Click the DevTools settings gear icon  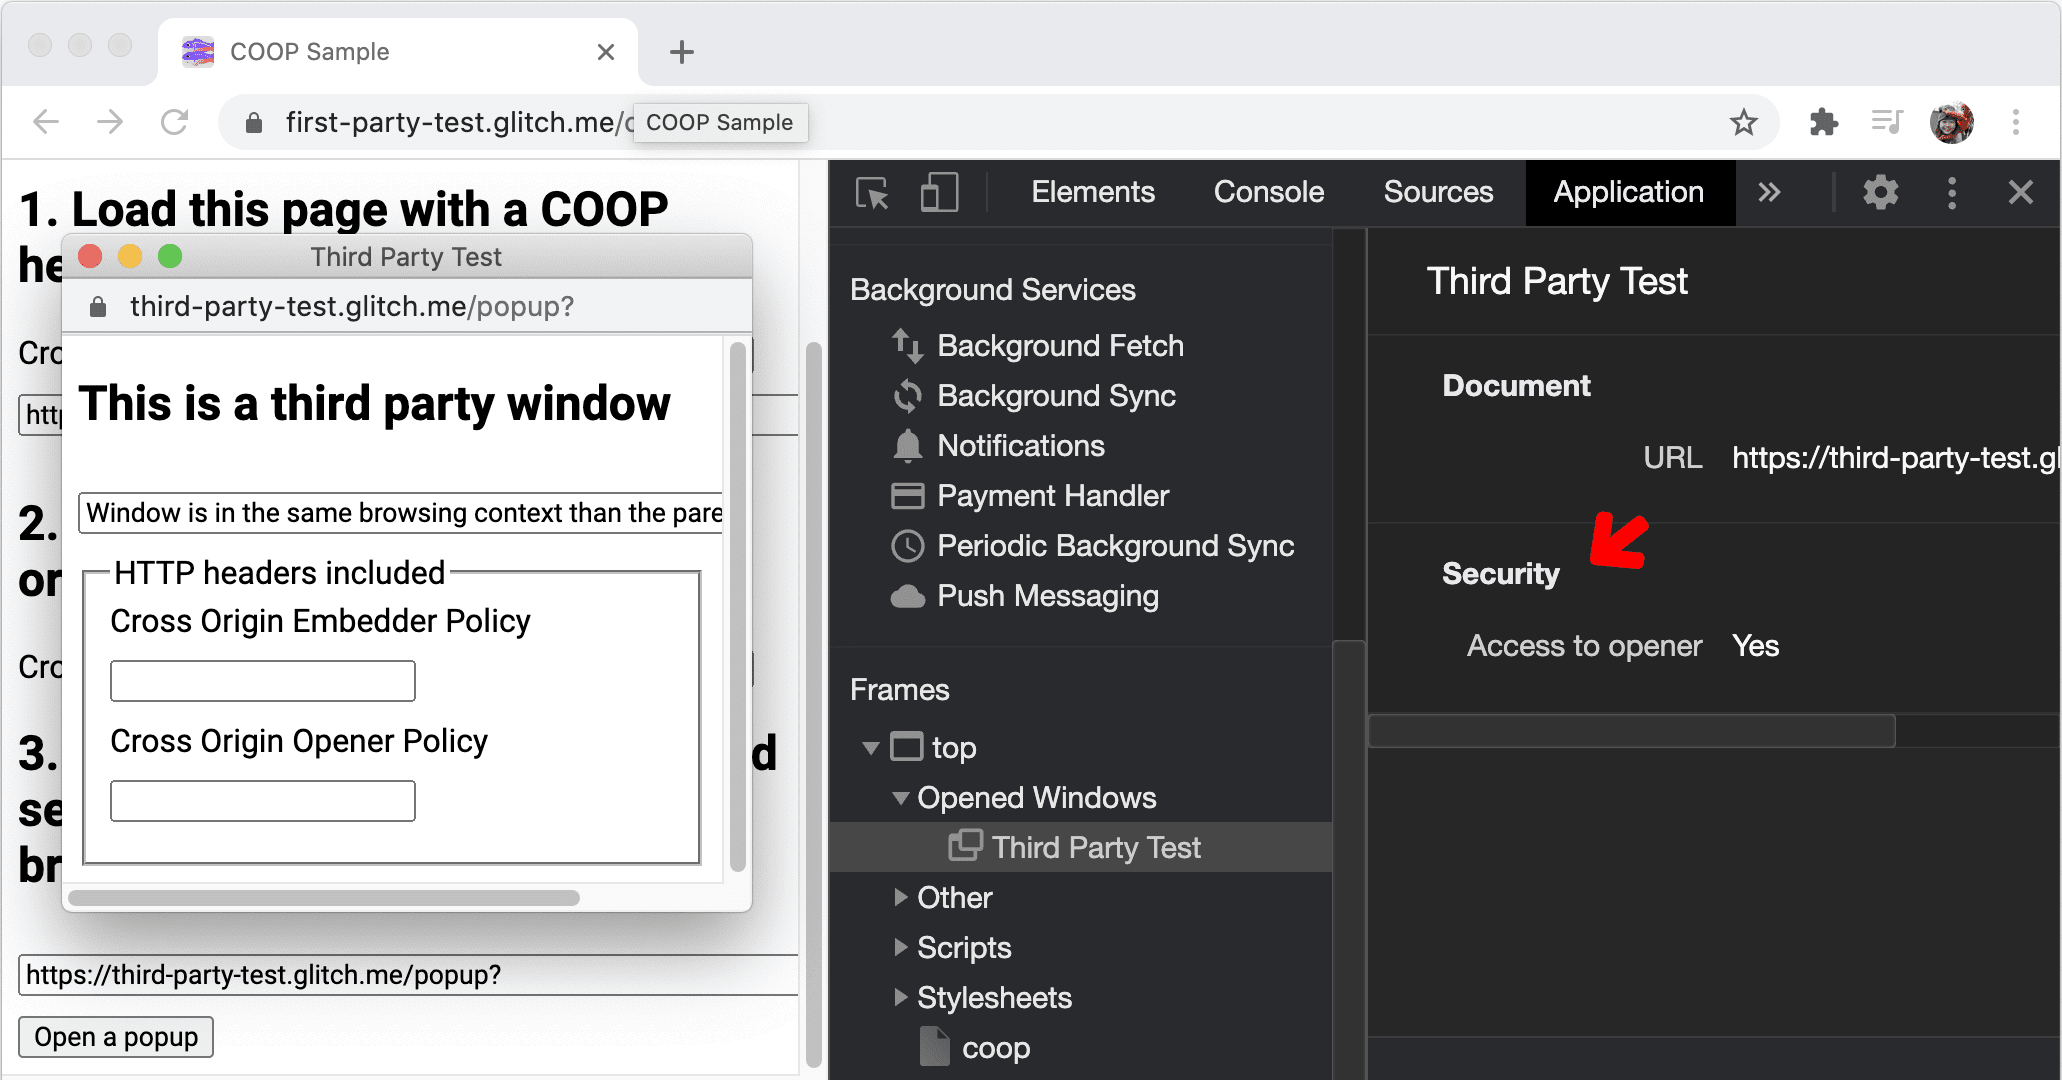[1879, 192]
